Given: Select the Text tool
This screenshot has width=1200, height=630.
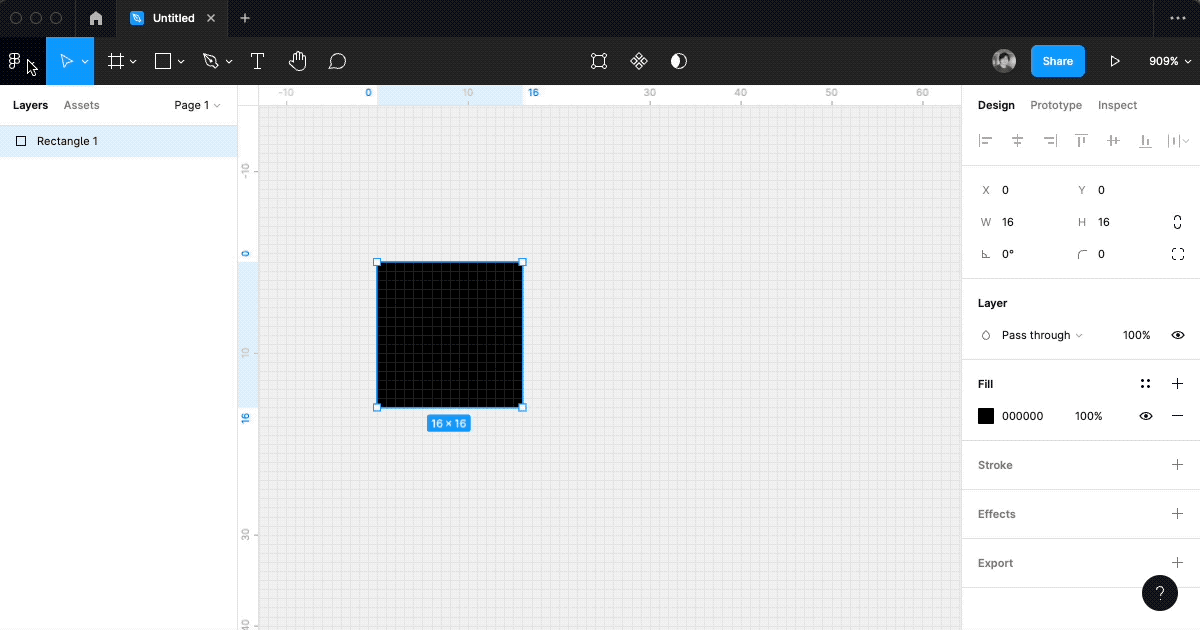Looking at the screenshot, I should coord(257,61).
